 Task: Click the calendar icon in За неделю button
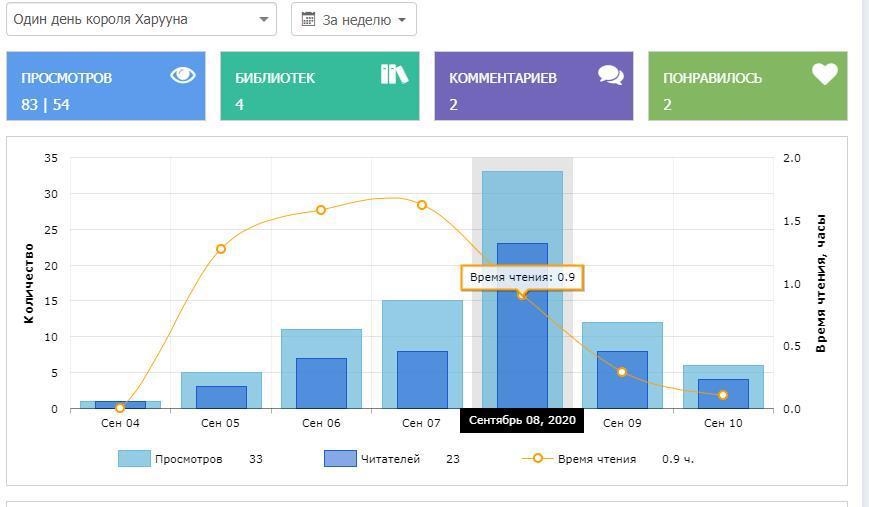[308, 20]
